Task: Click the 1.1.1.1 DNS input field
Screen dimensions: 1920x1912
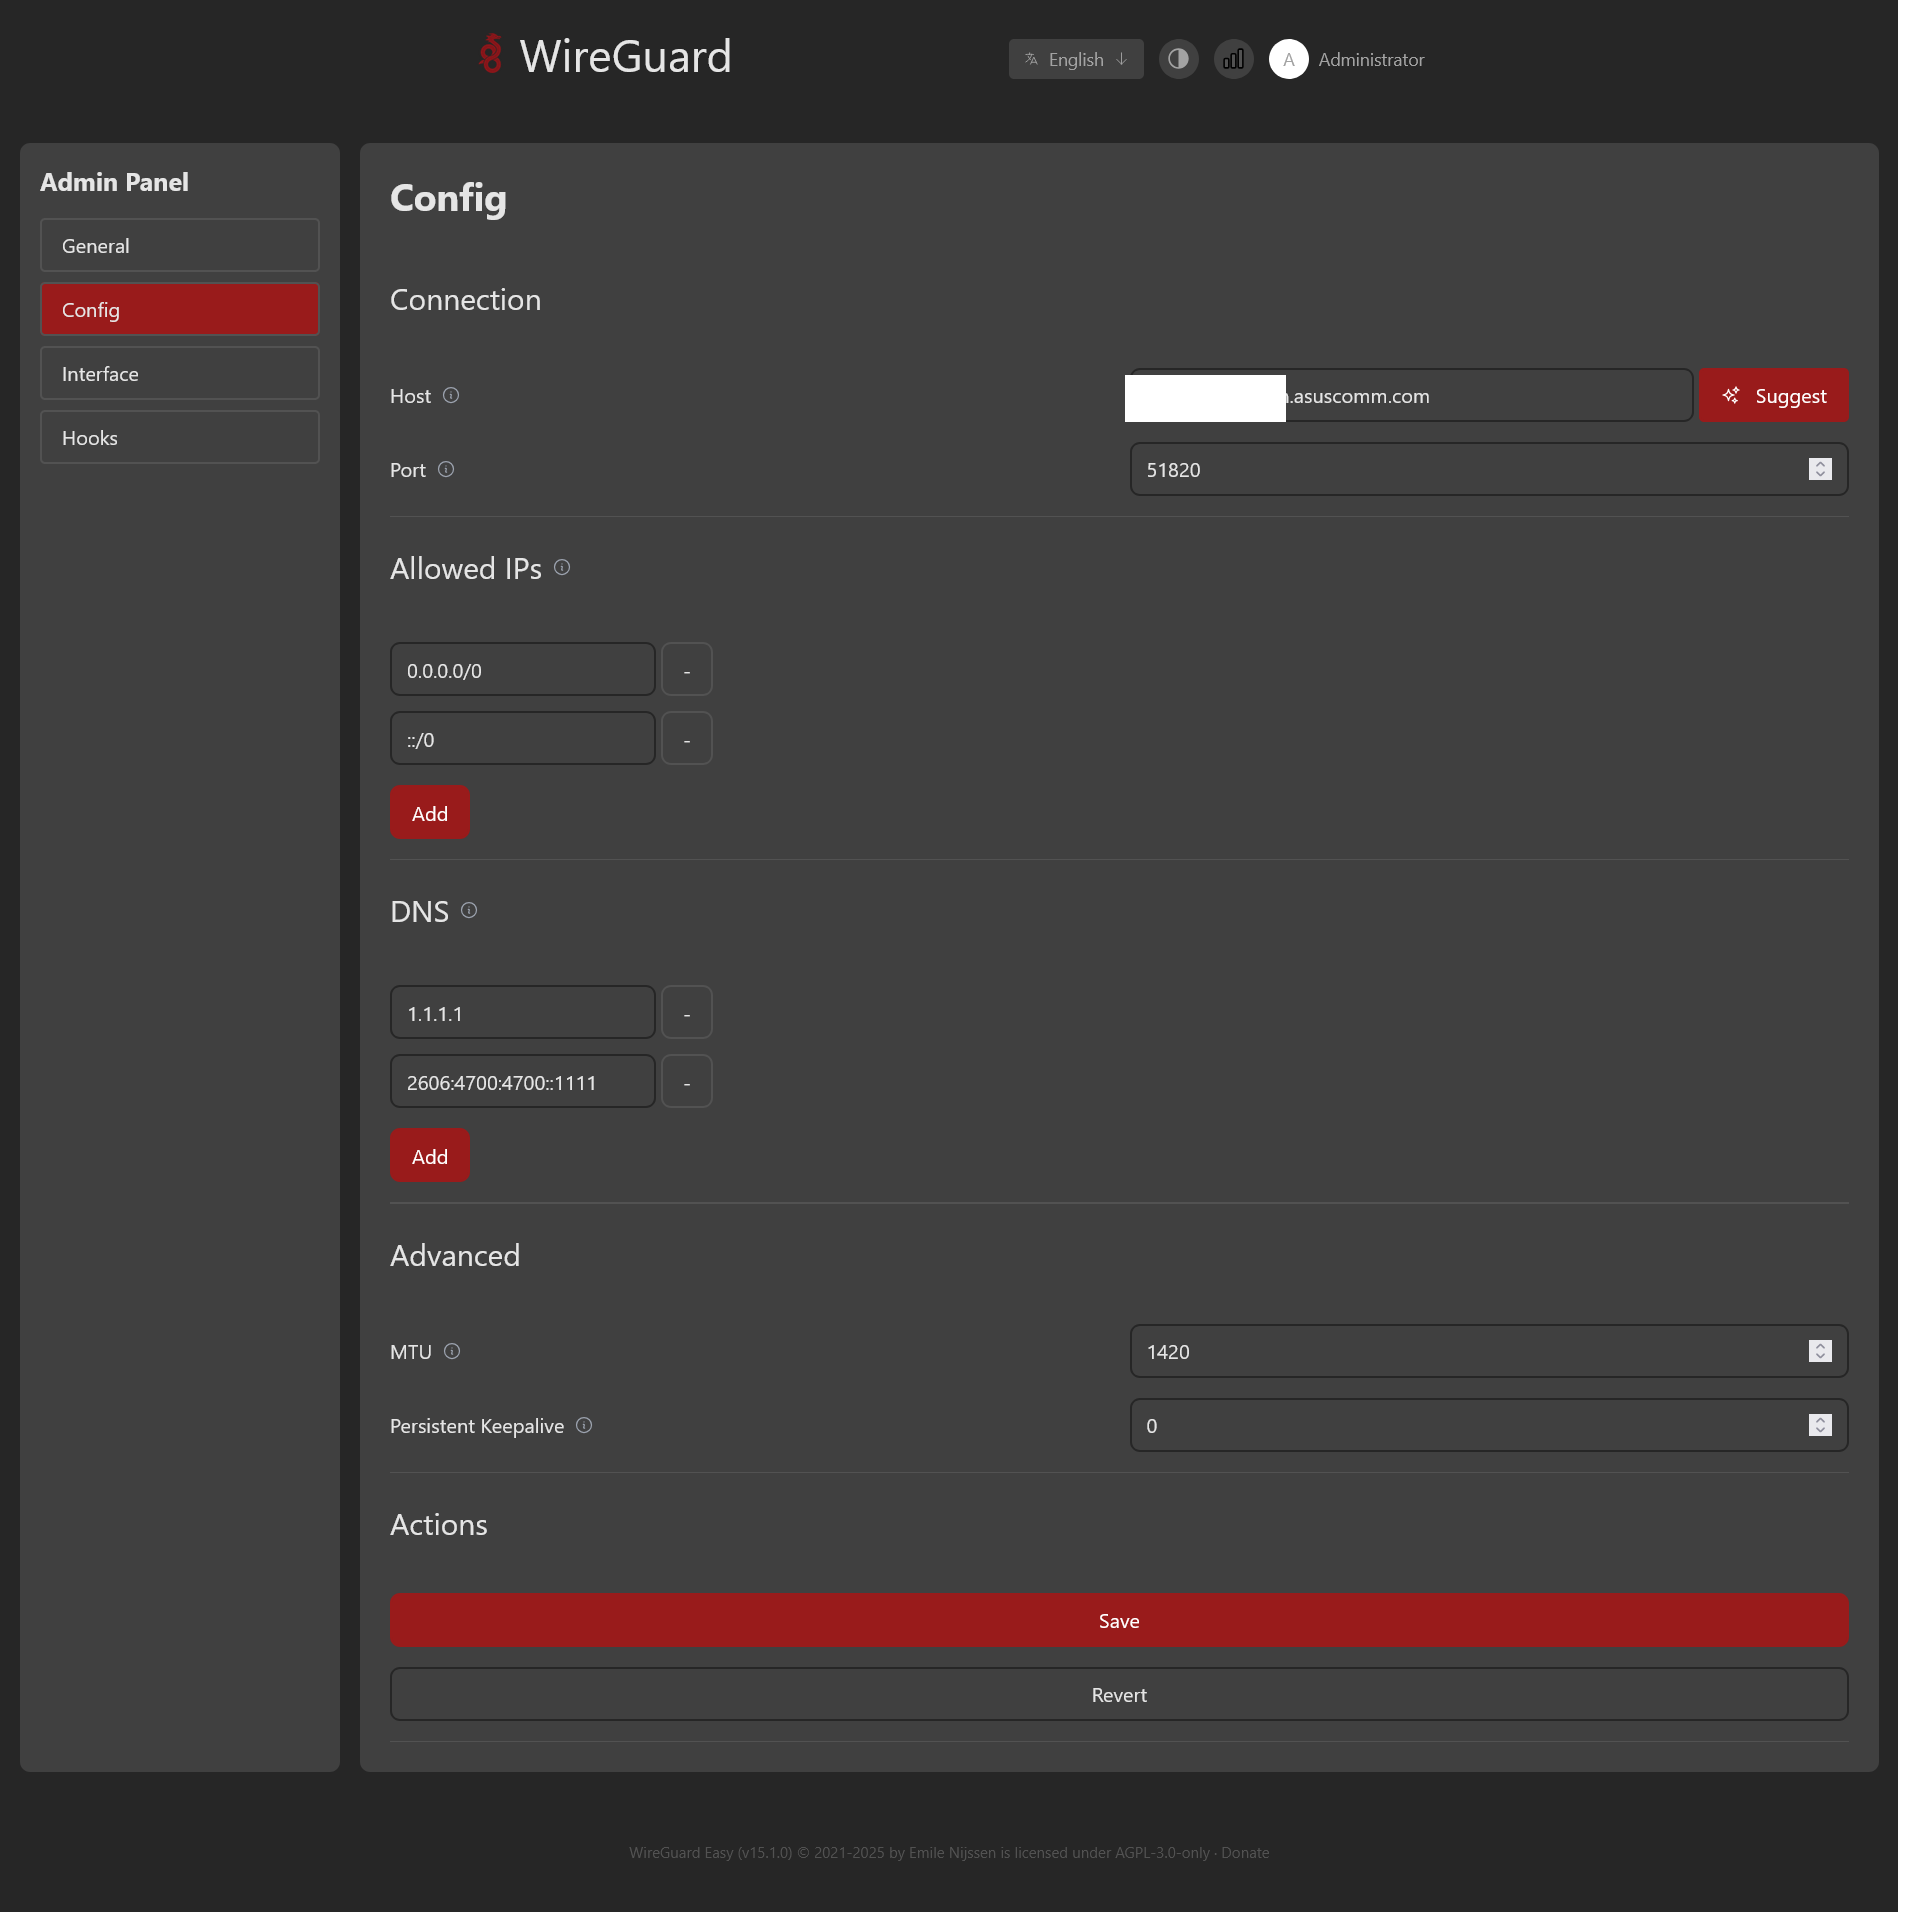Action: [522, 1013]
